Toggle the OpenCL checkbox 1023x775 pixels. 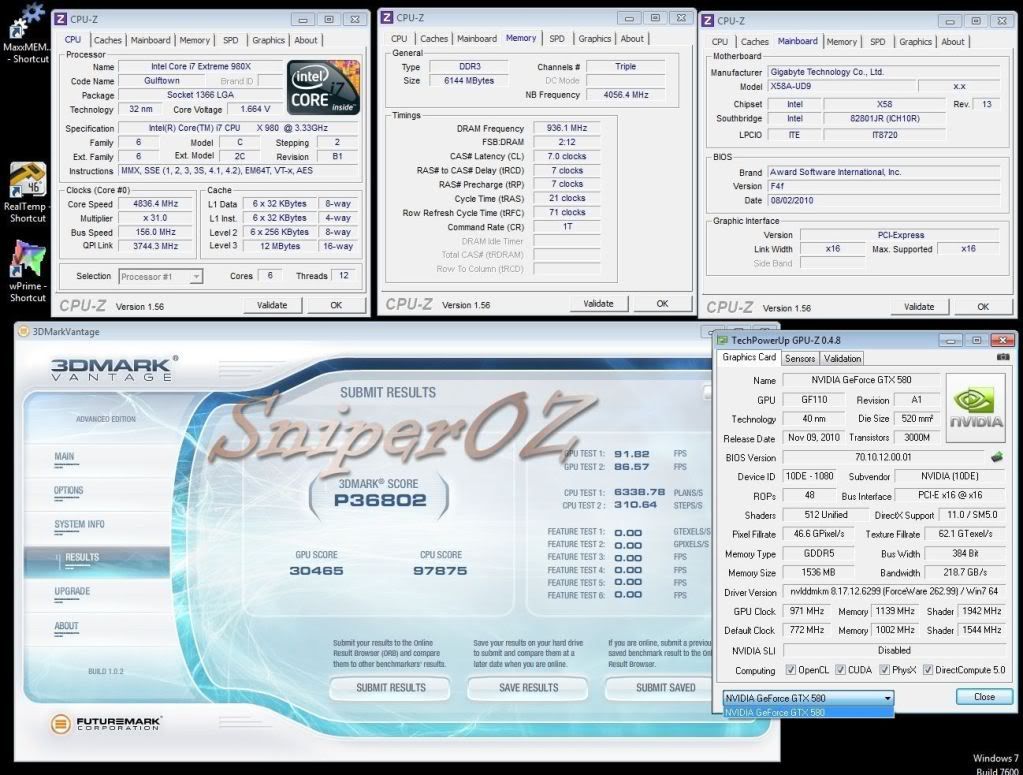click(x=791, y=670)
